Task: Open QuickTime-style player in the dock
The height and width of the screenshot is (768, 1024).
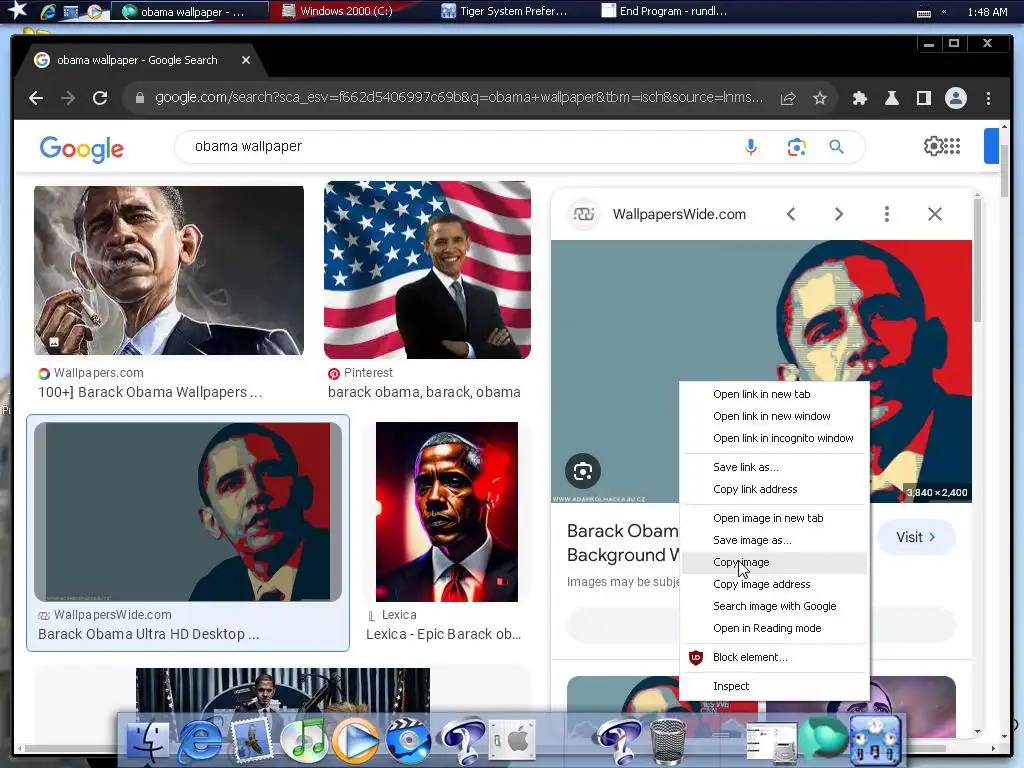Action: (x=355, y=741)
